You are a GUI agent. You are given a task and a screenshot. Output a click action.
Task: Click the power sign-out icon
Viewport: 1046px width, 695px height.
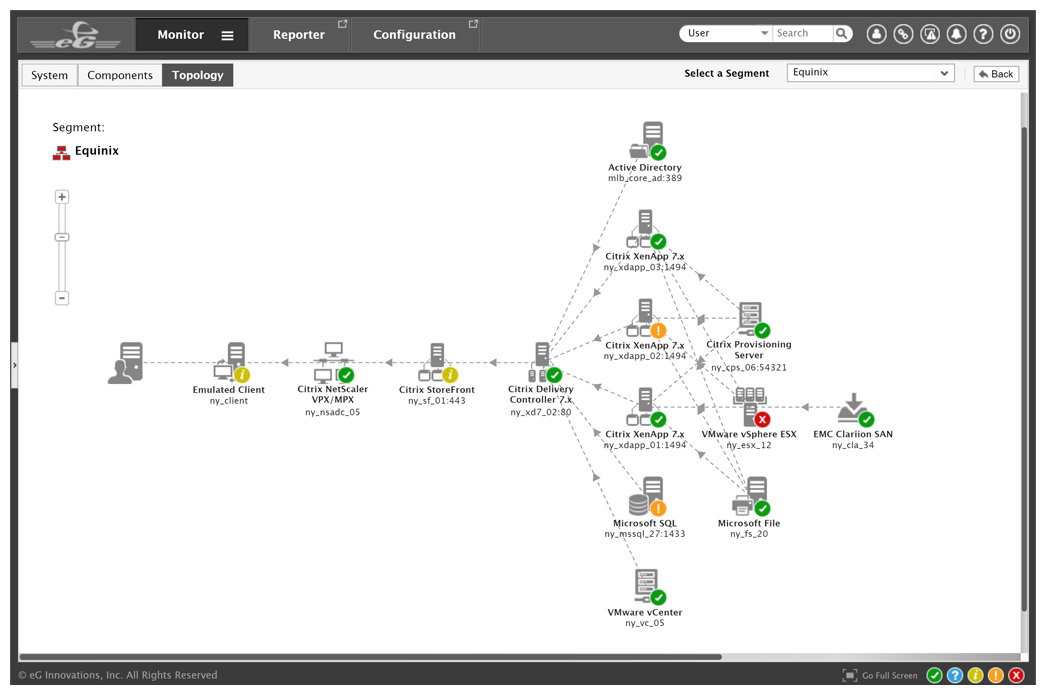click(x=1010, y=34)
